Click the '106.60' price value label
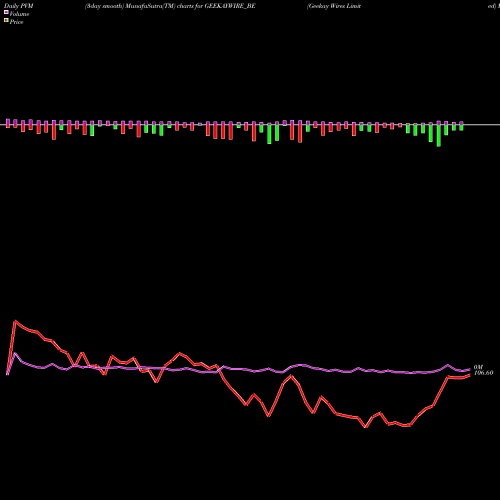Screen dimensions: 500x500 (x=483, y=373)
